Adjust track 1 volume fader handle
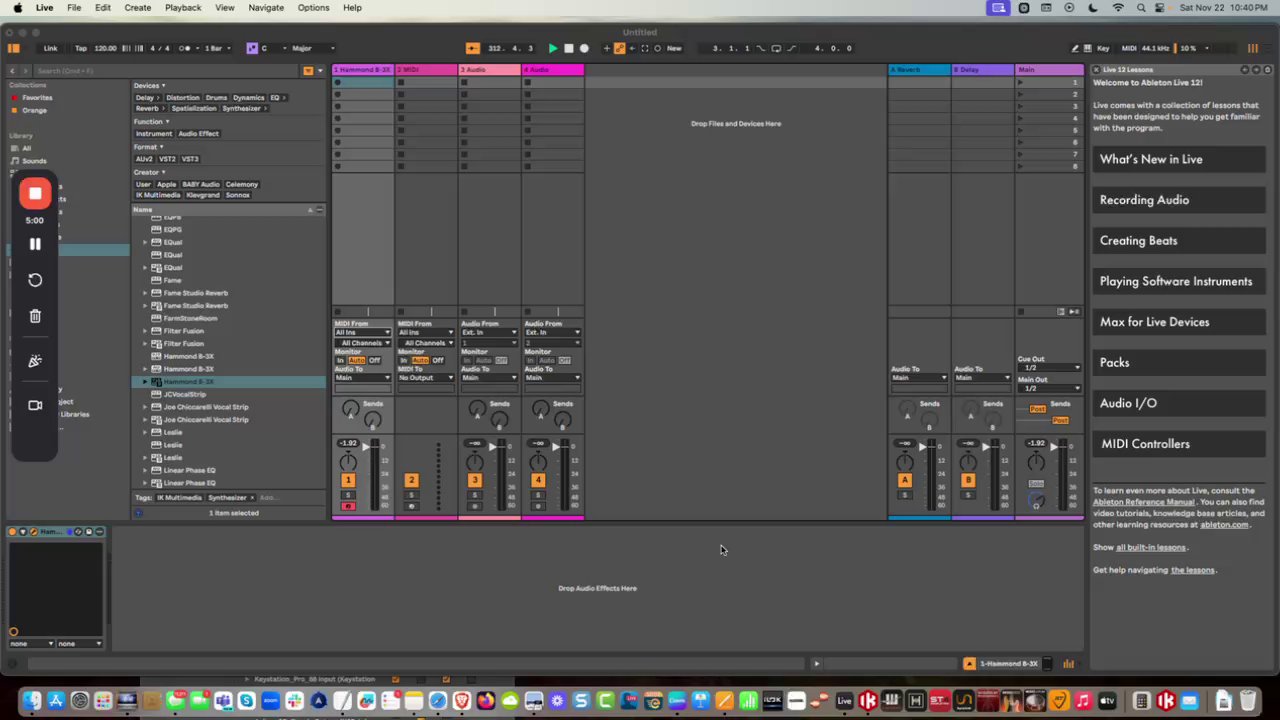 (x=364, y=447)
